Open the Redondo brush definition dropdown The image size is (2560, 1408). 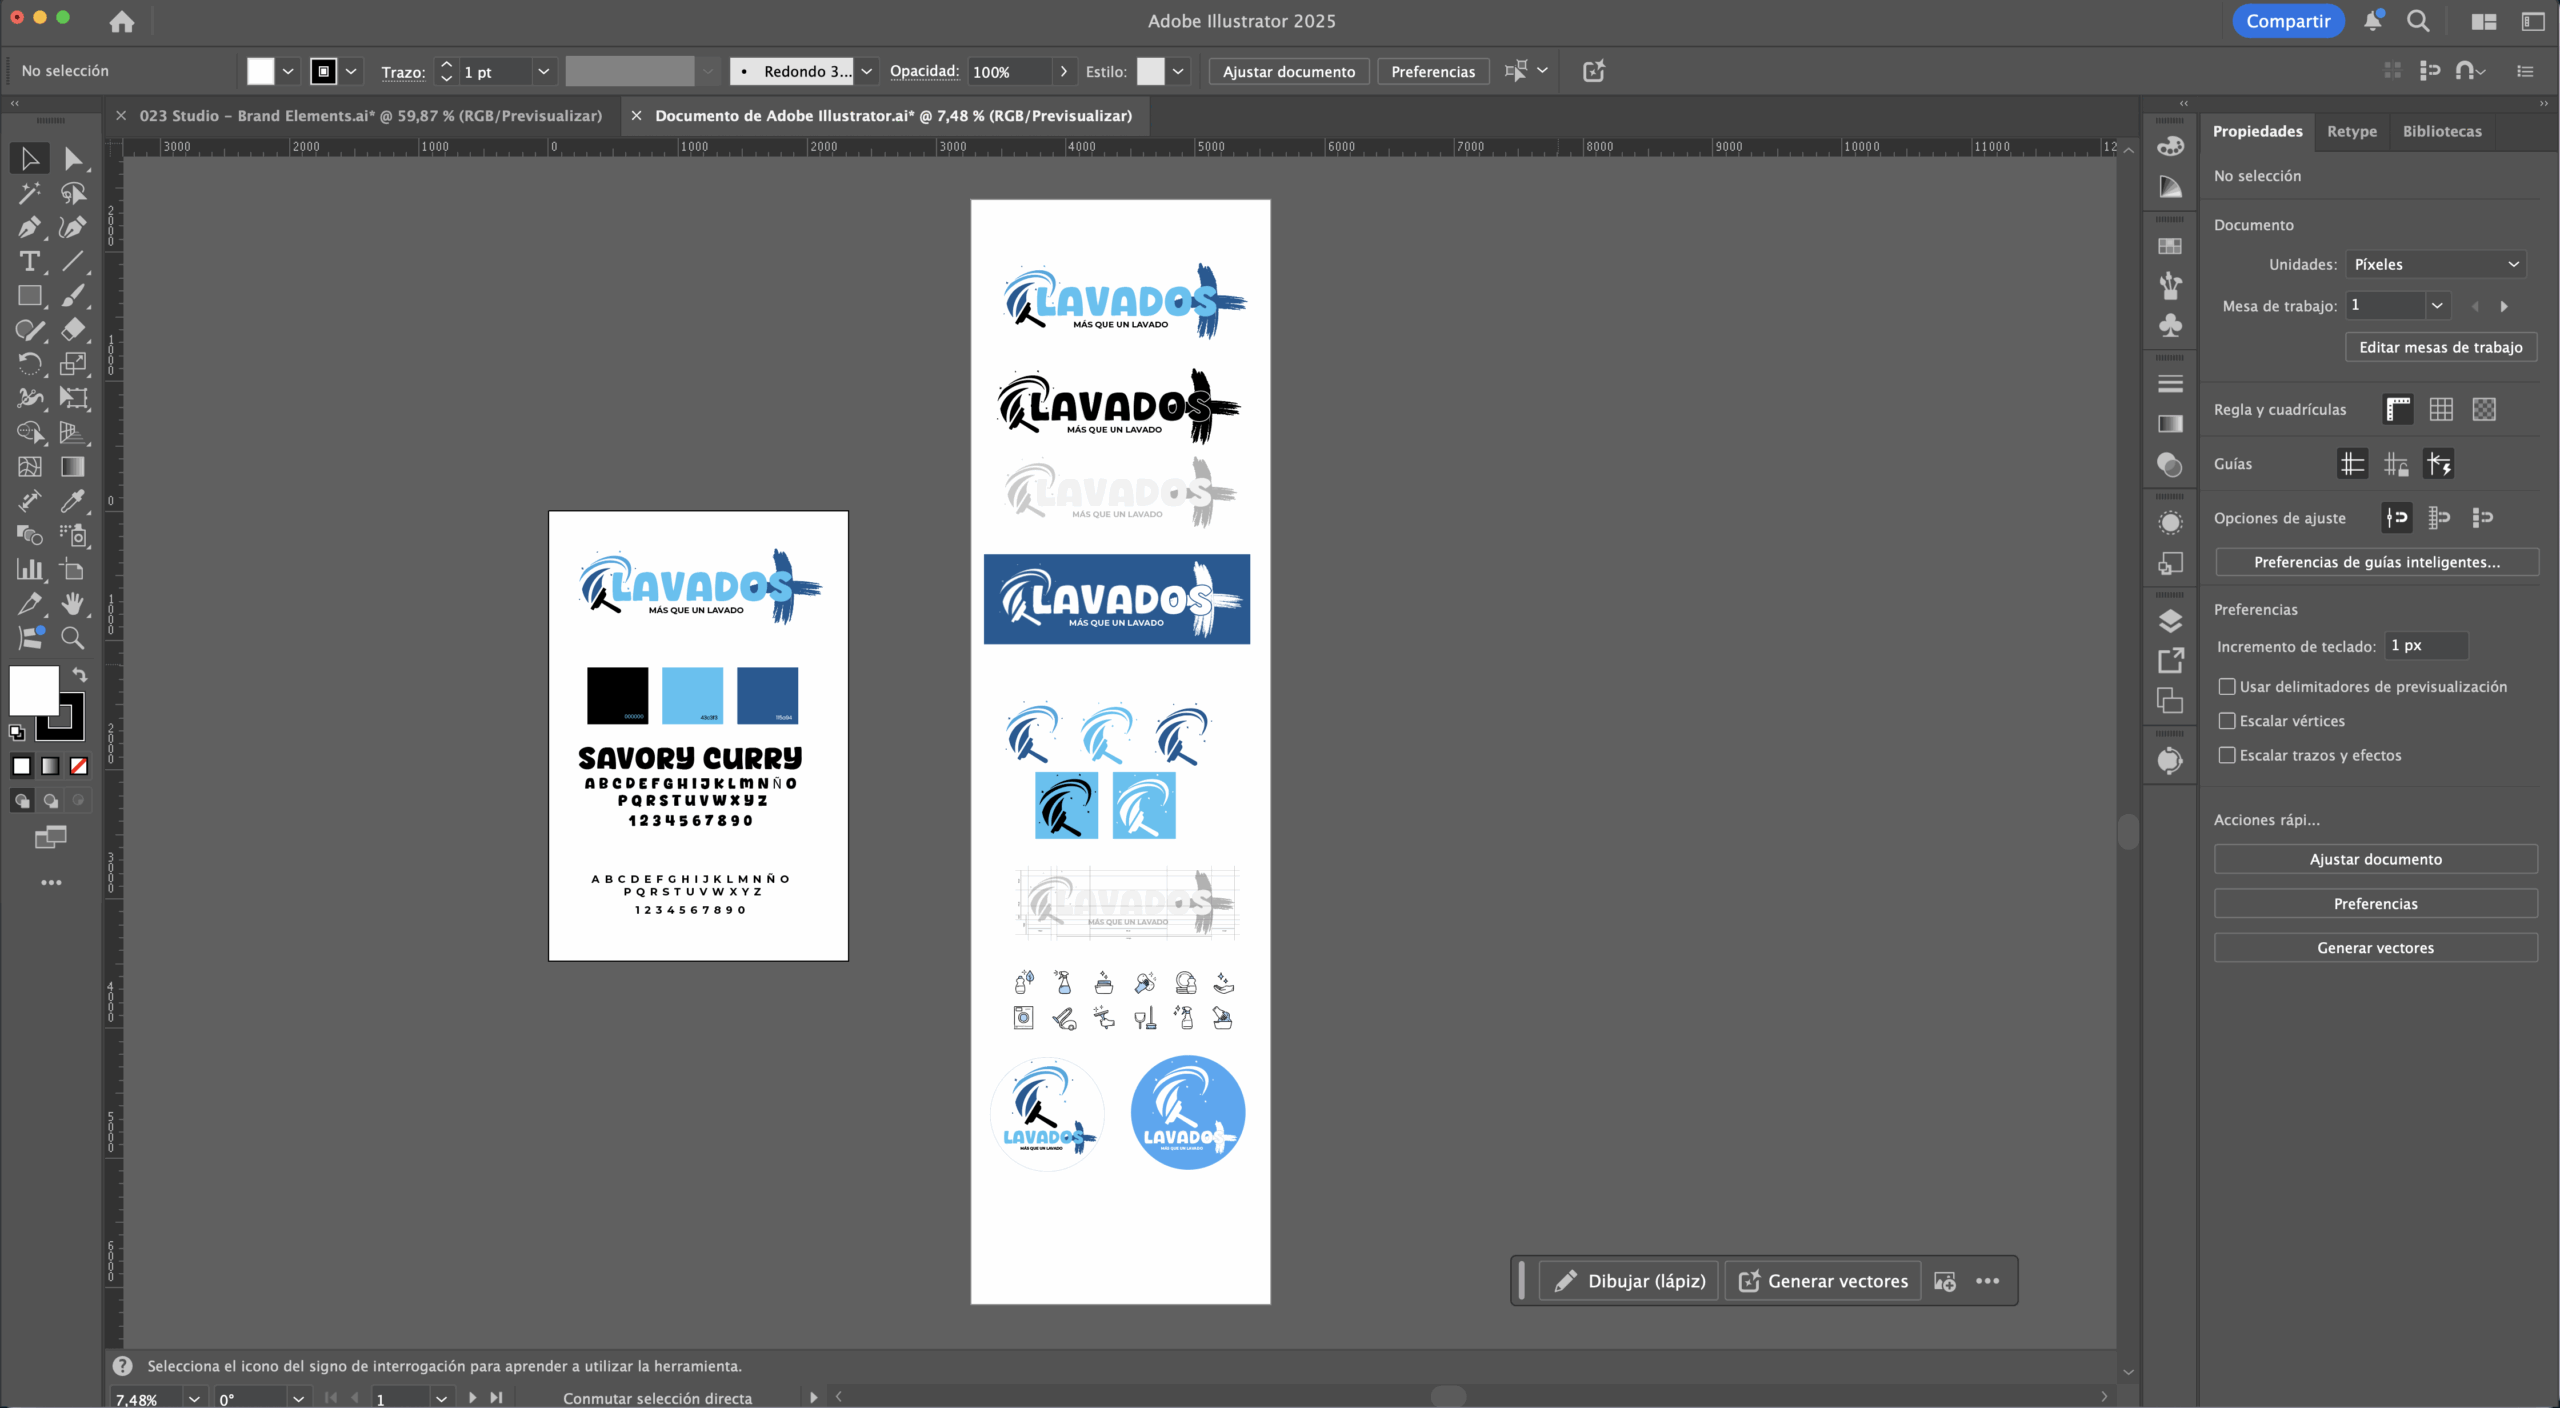pyautogui.click(x=867, y=71)
